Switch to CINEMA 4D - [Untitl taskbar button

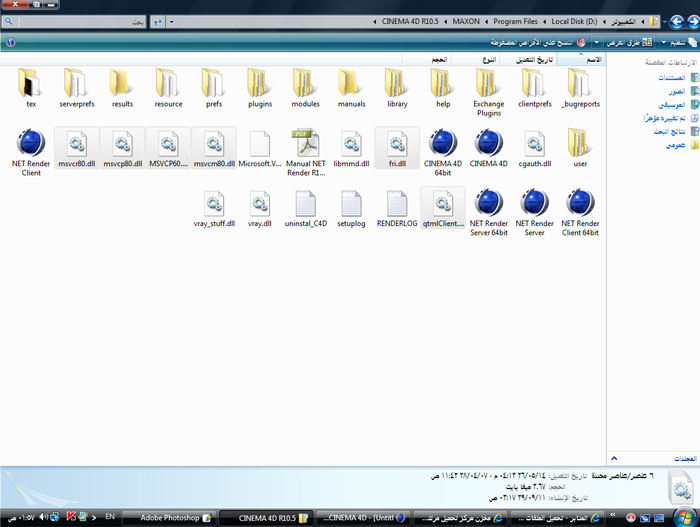click(364, 518)
